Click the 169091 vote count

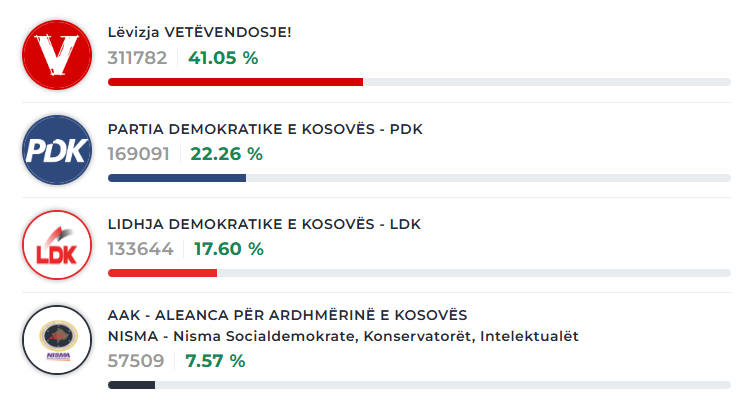click(139, 154)
